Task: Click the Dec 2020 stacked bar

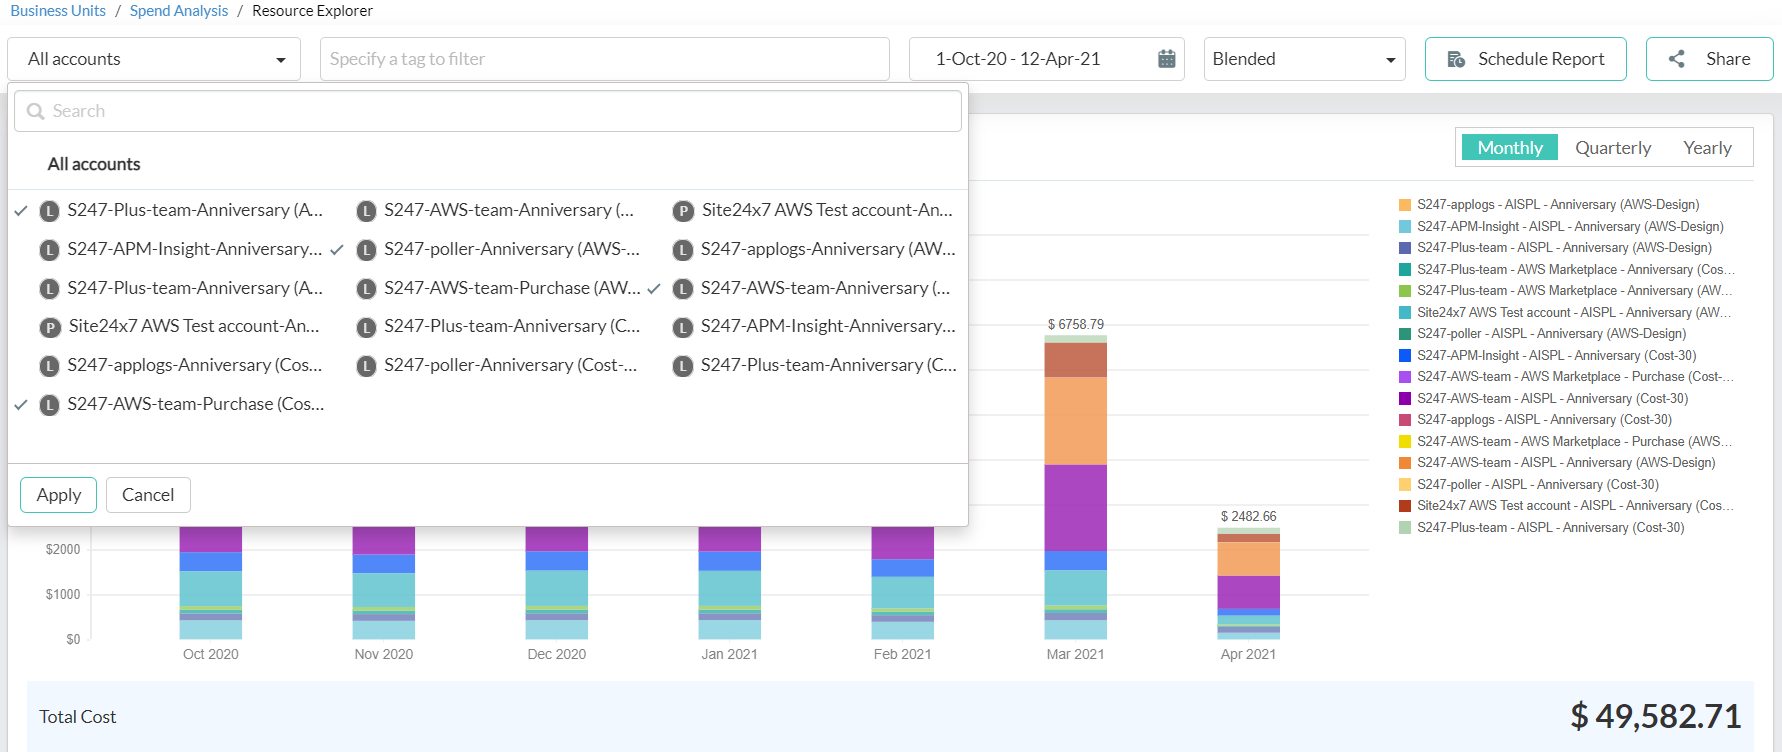Action: [x=556, y=582]
